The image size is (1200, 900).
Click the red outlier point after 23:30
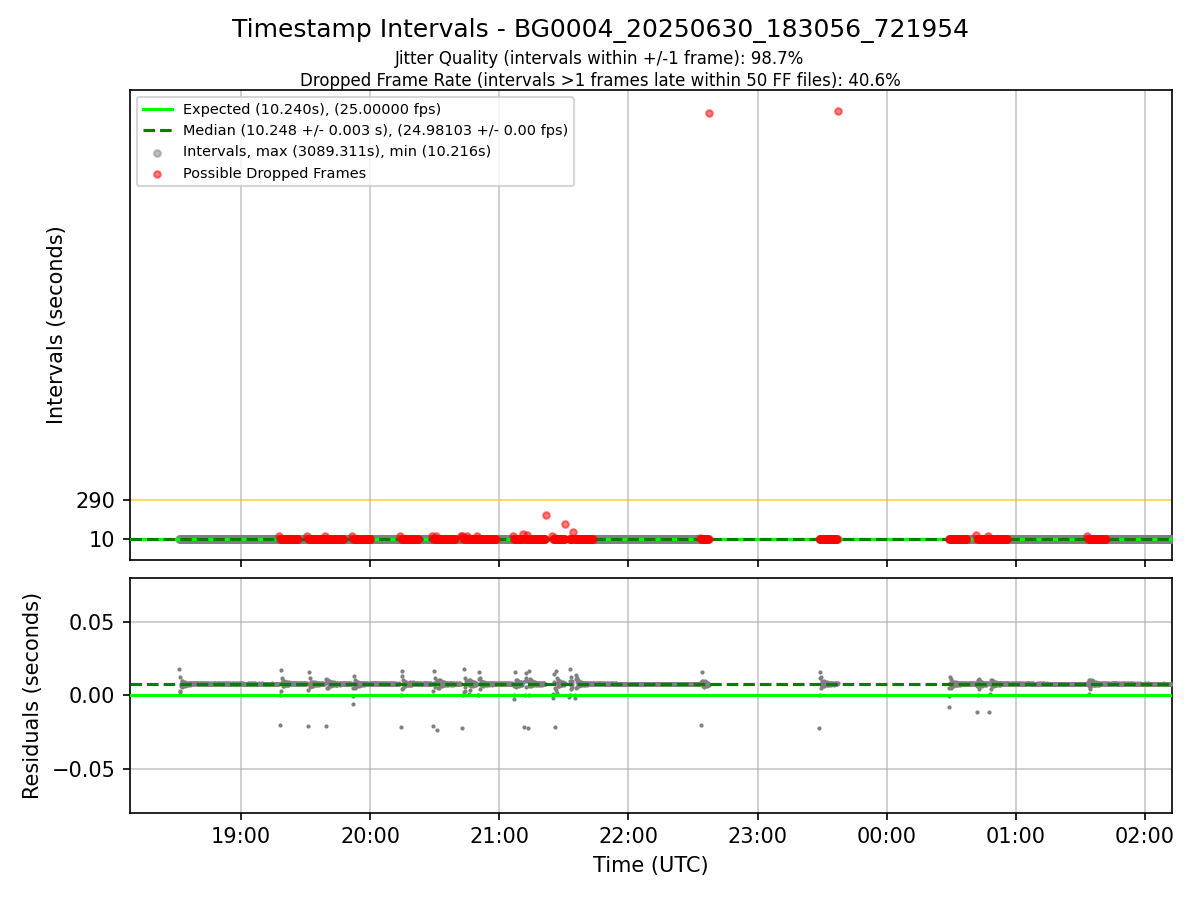[x=838, y=111]
